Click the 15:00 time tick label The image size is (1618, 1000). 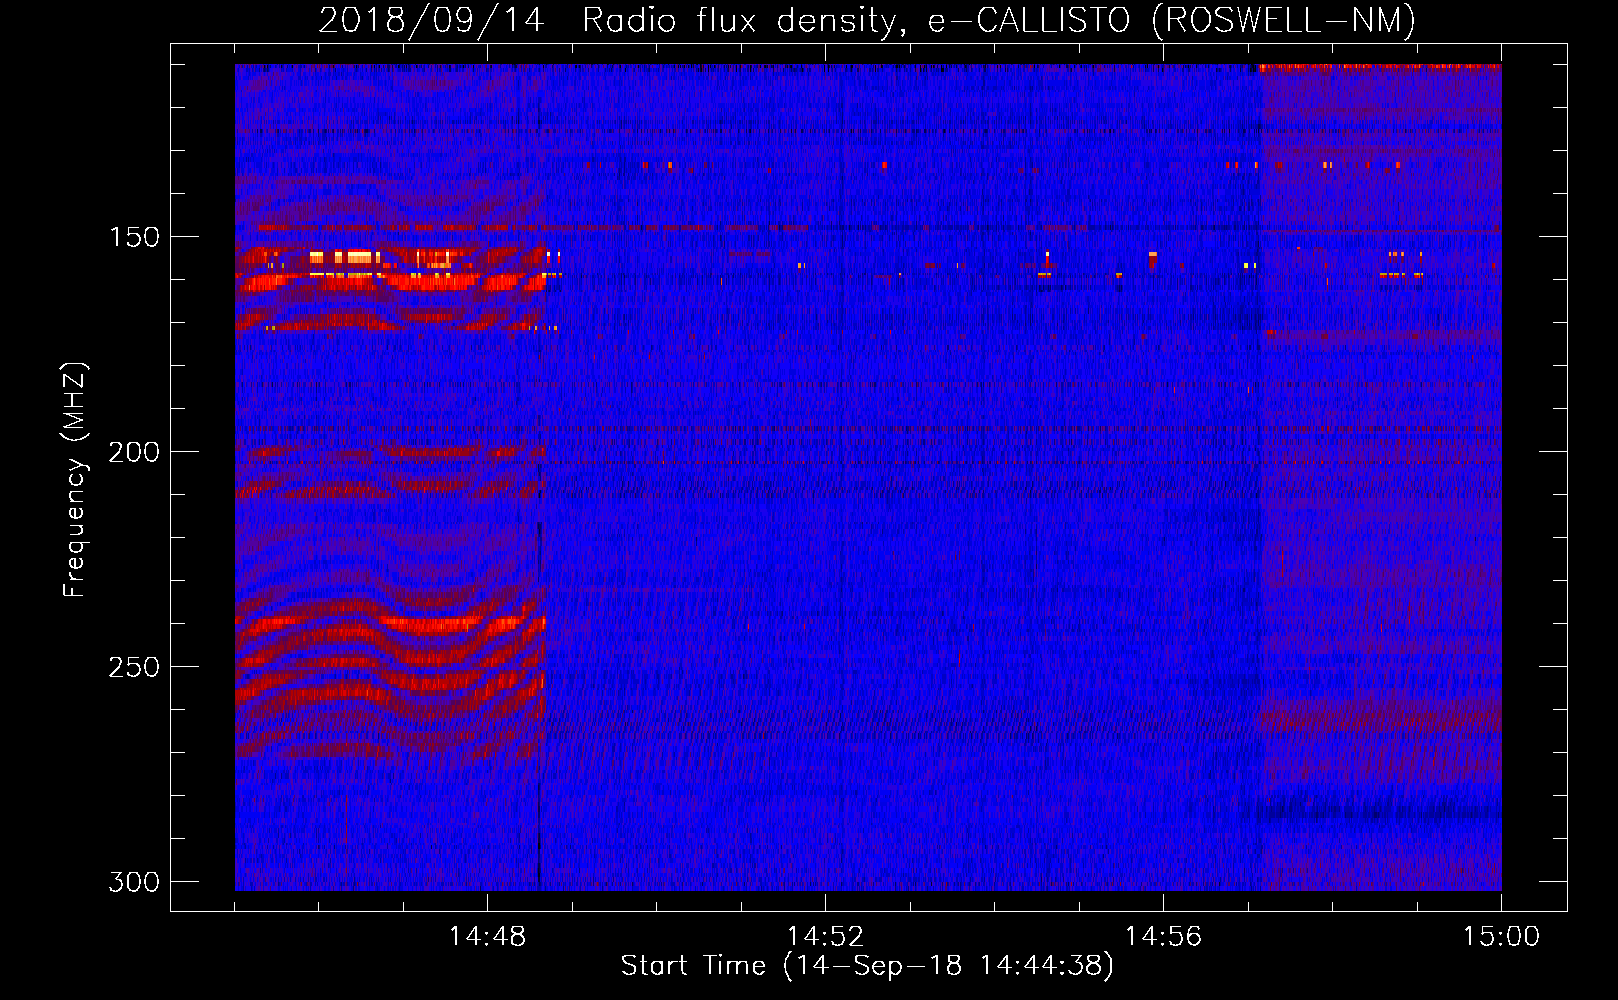tap(1501, 937)
